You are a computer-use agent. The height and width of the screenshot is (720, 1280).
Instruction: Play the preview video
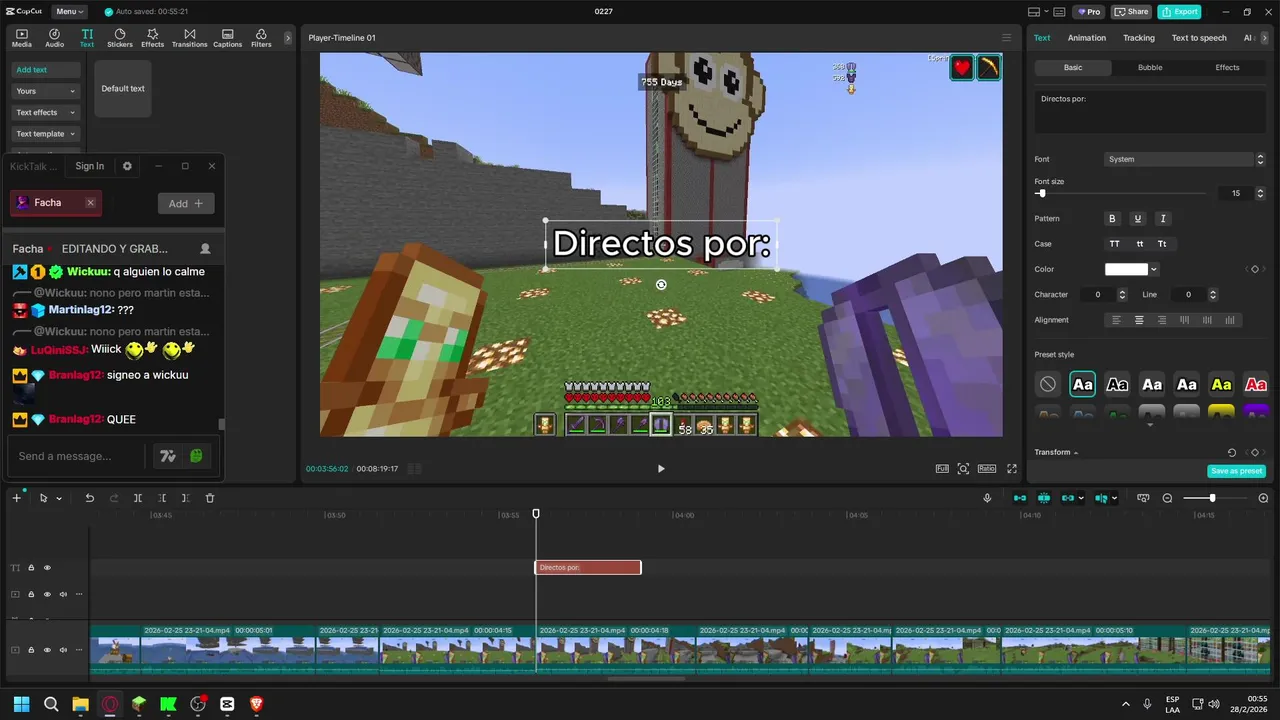pos(661,468)
